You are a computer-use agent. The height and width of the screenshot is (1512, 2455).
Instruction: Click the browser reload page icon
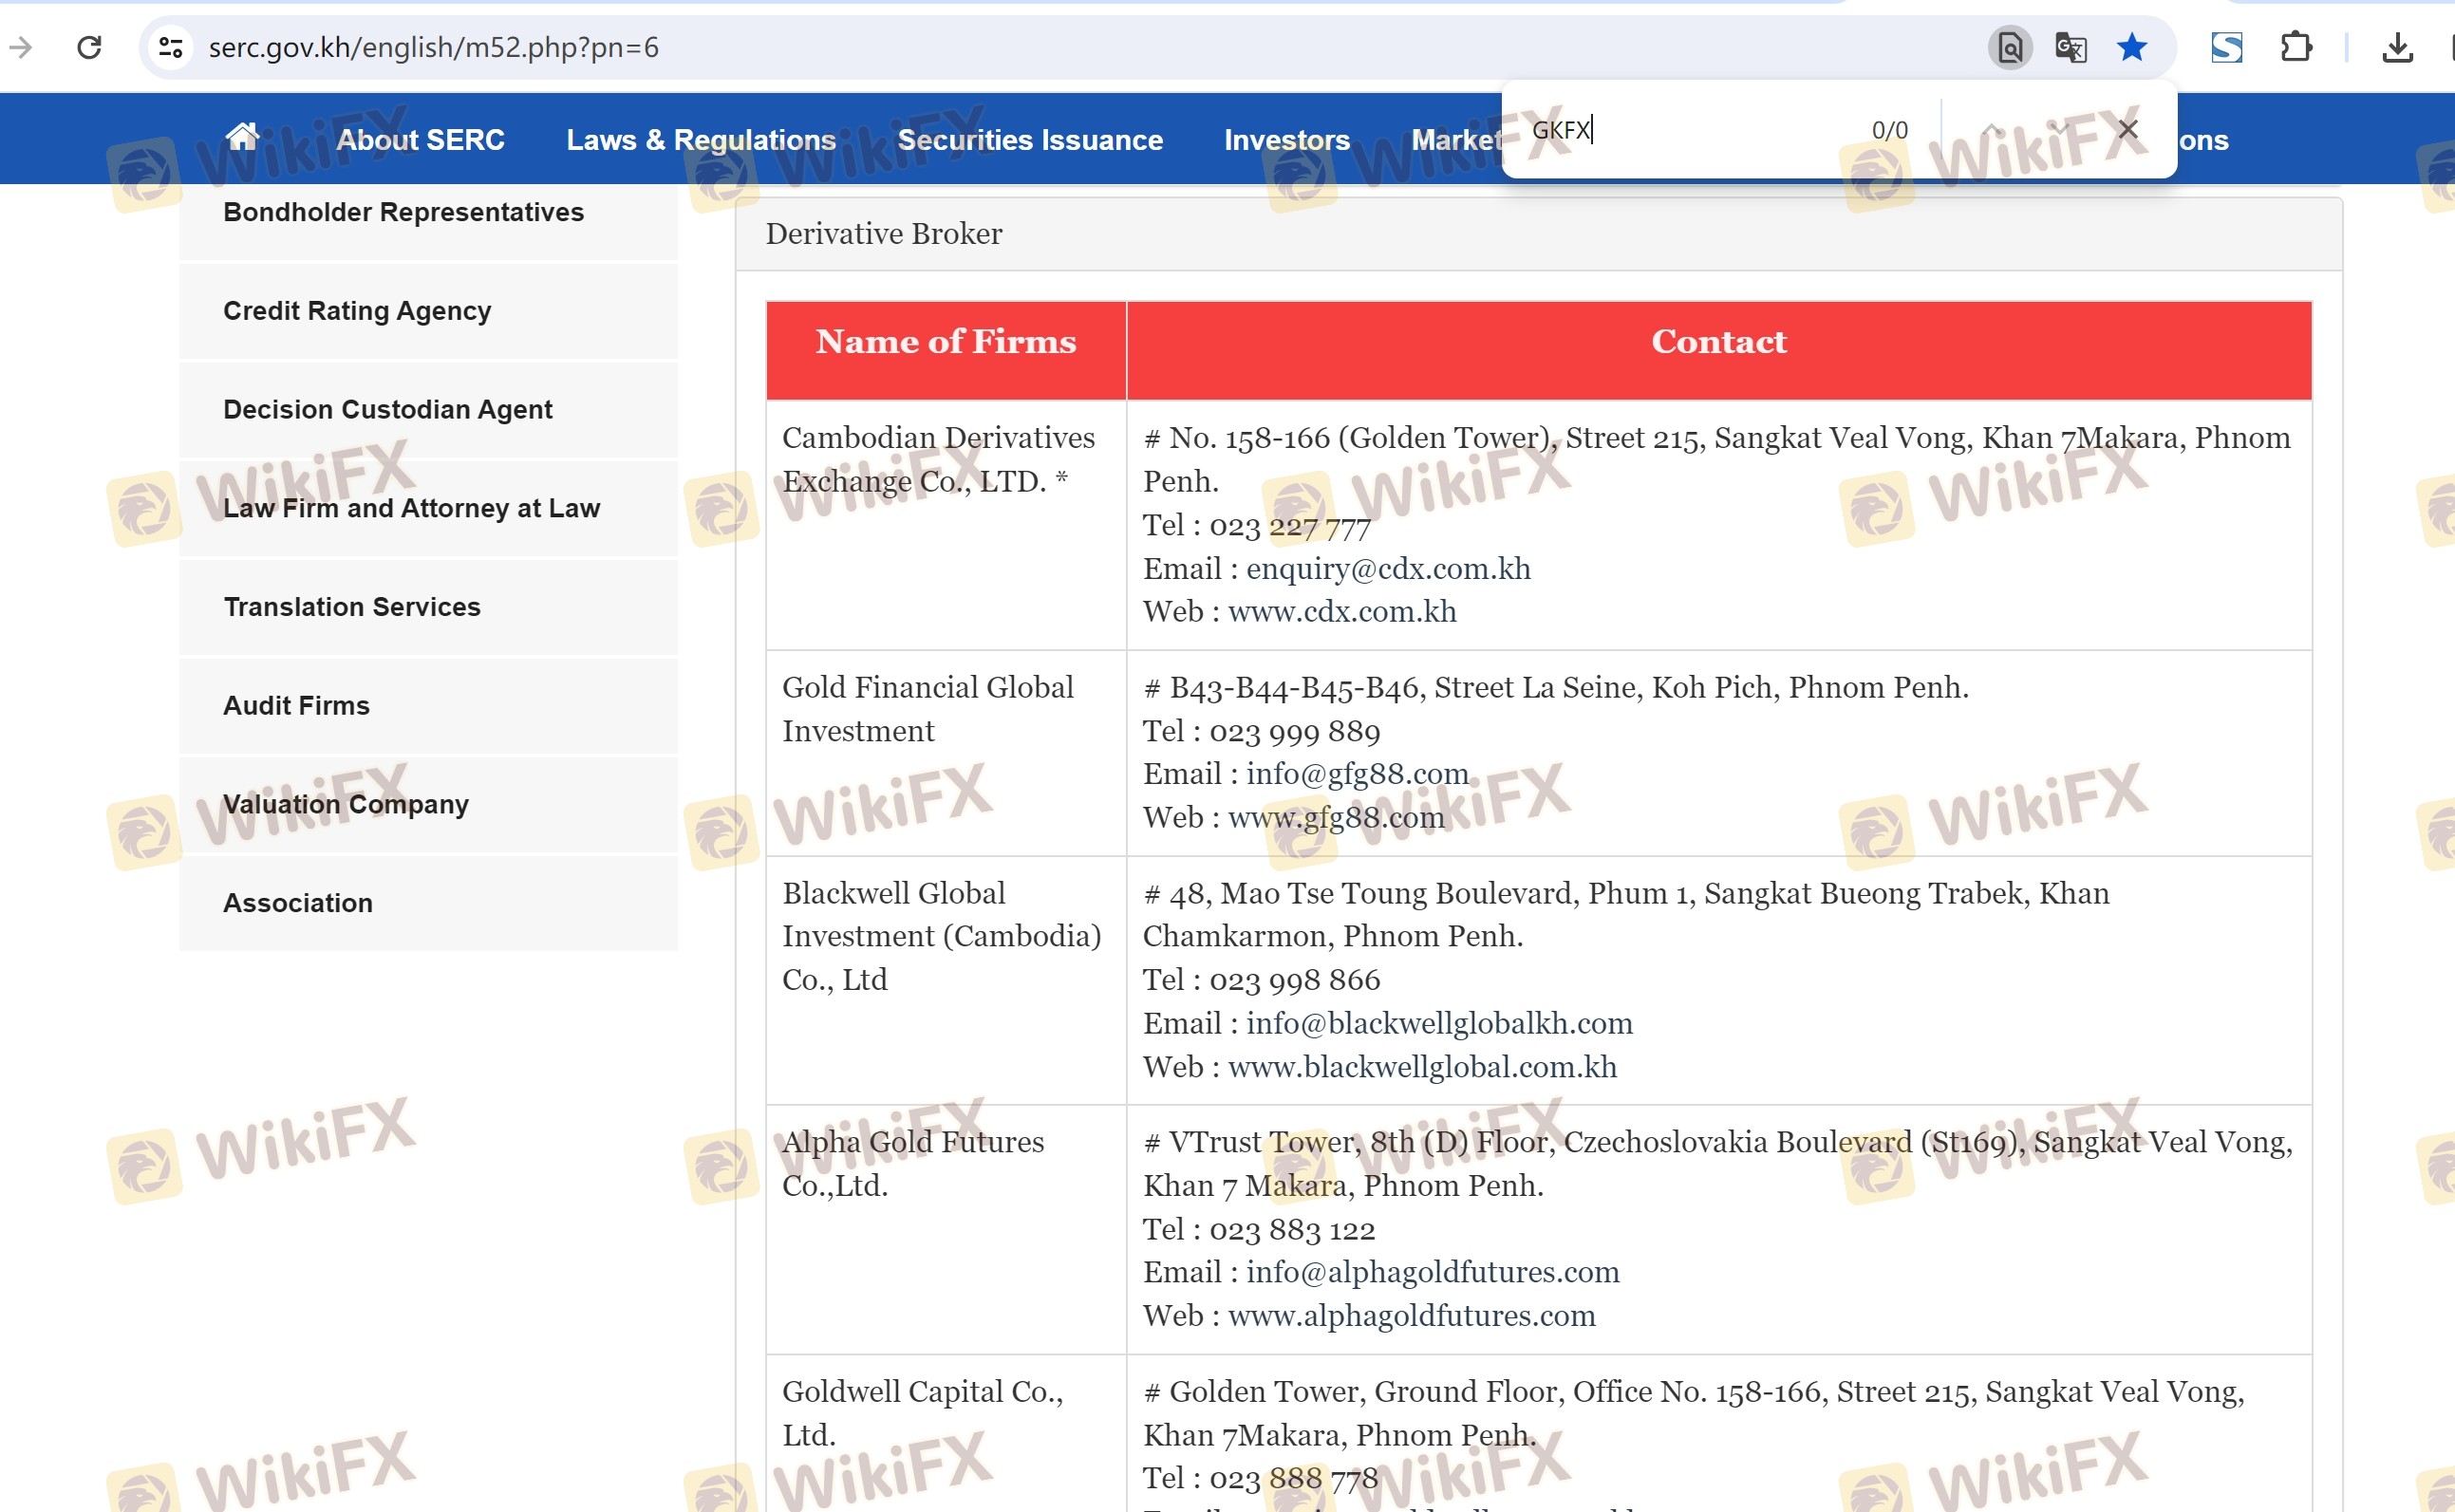(89, 47)
